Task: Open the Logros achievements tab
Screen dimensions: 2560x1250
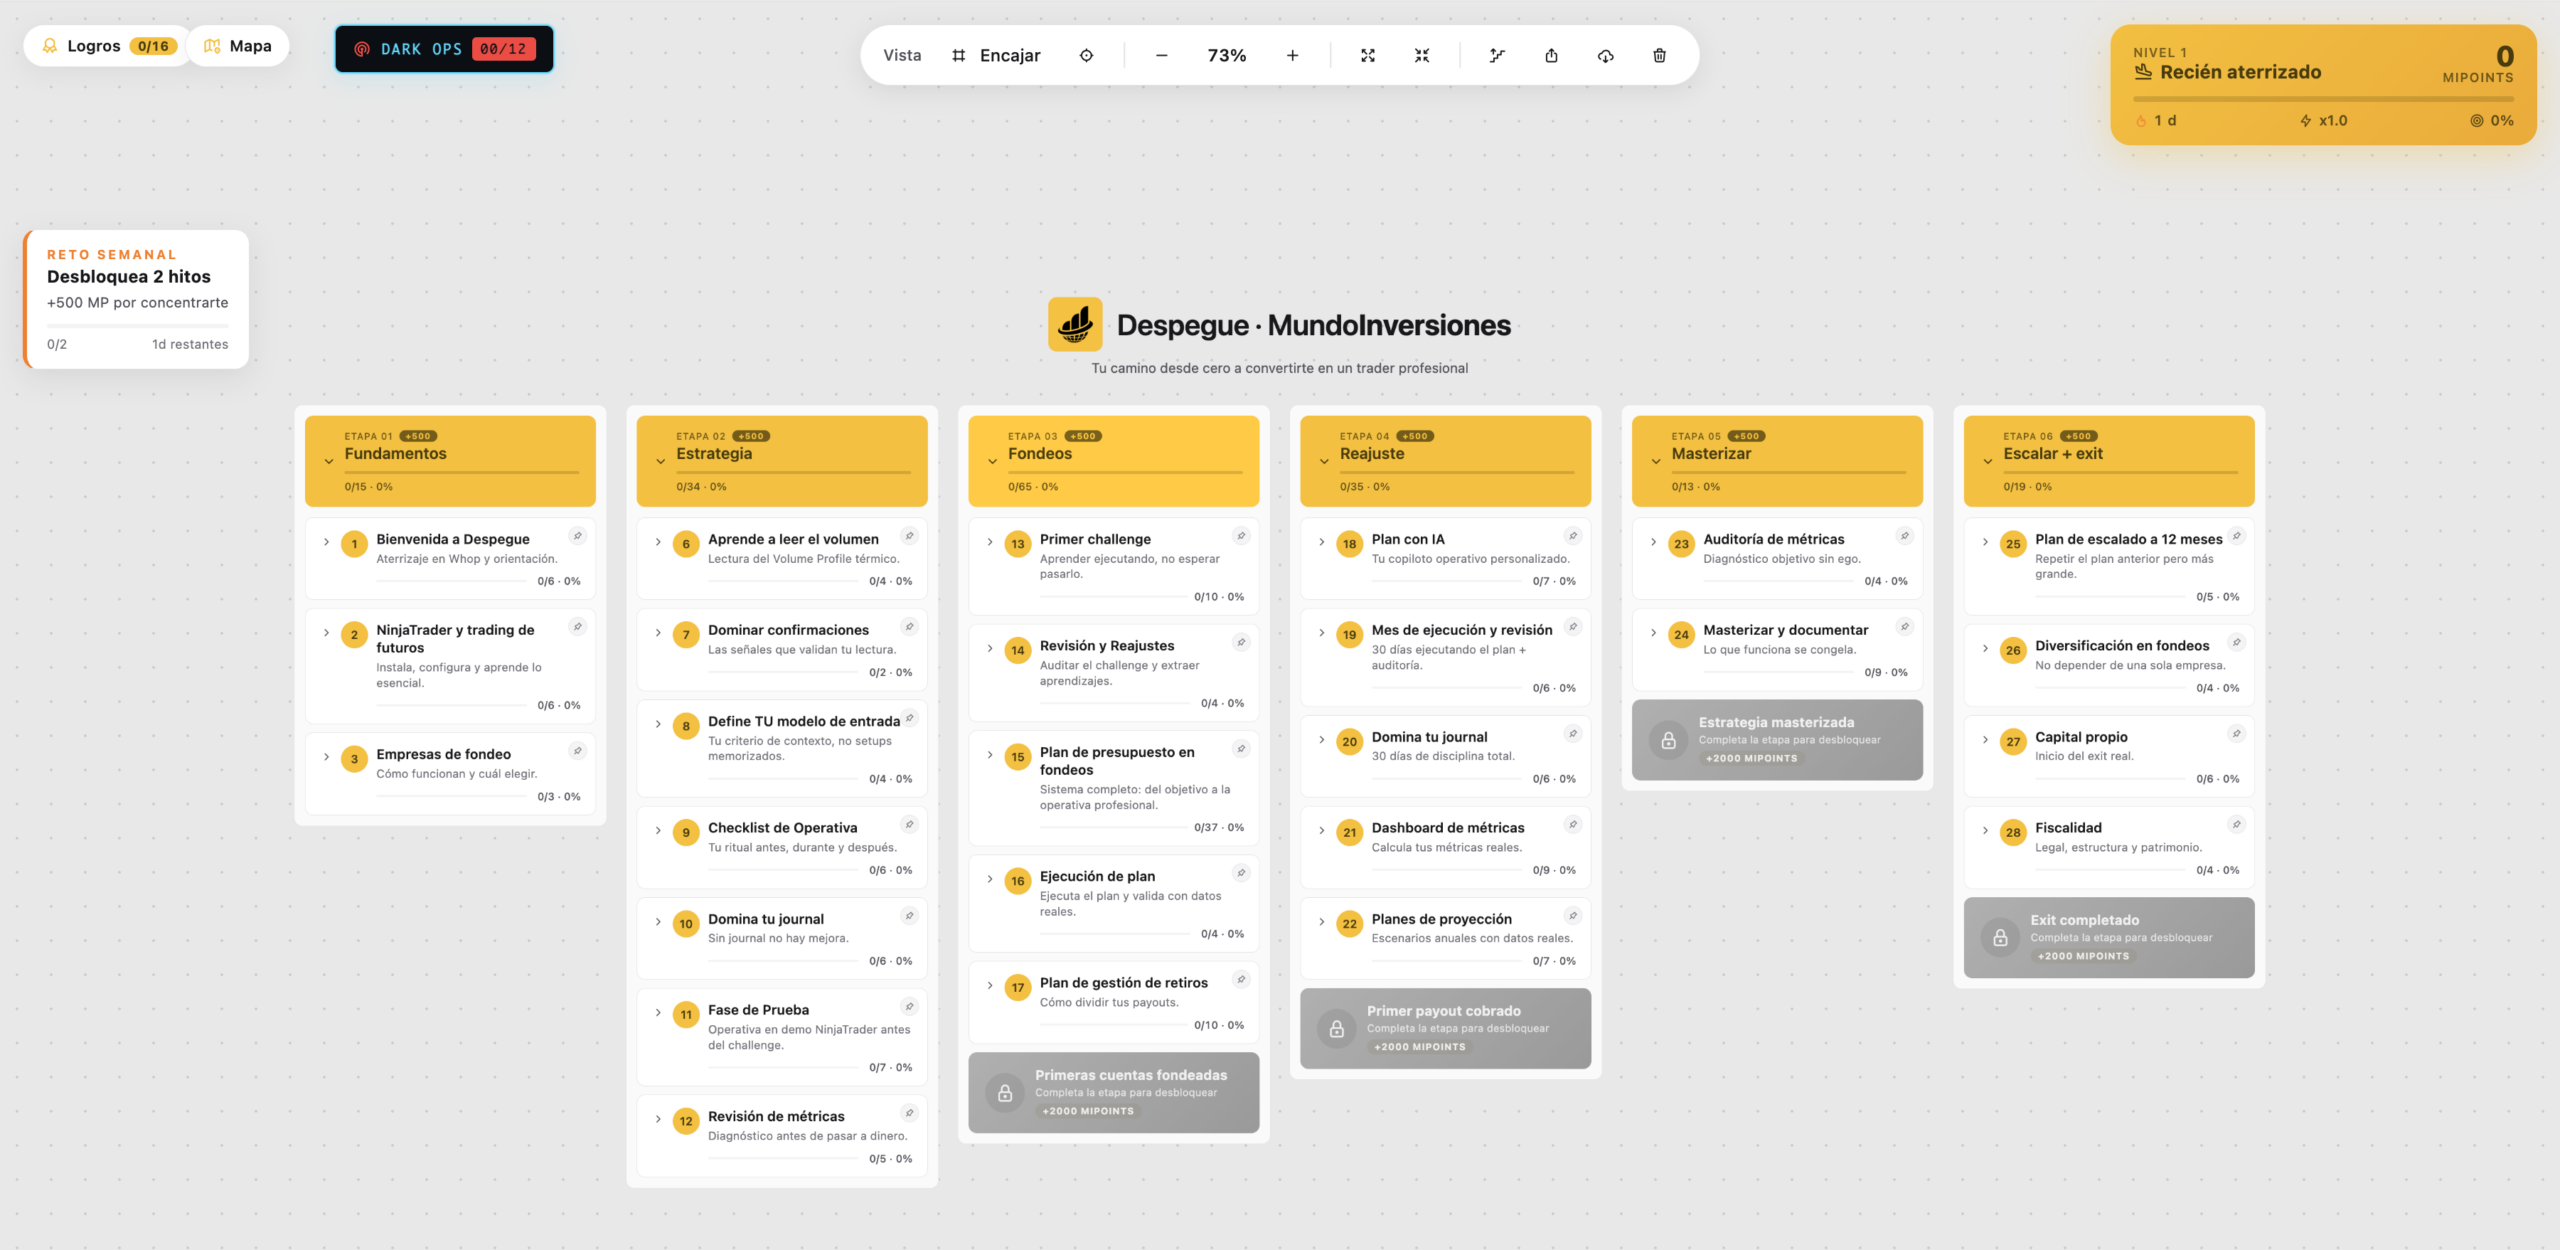Action: (x=107, y=46)
